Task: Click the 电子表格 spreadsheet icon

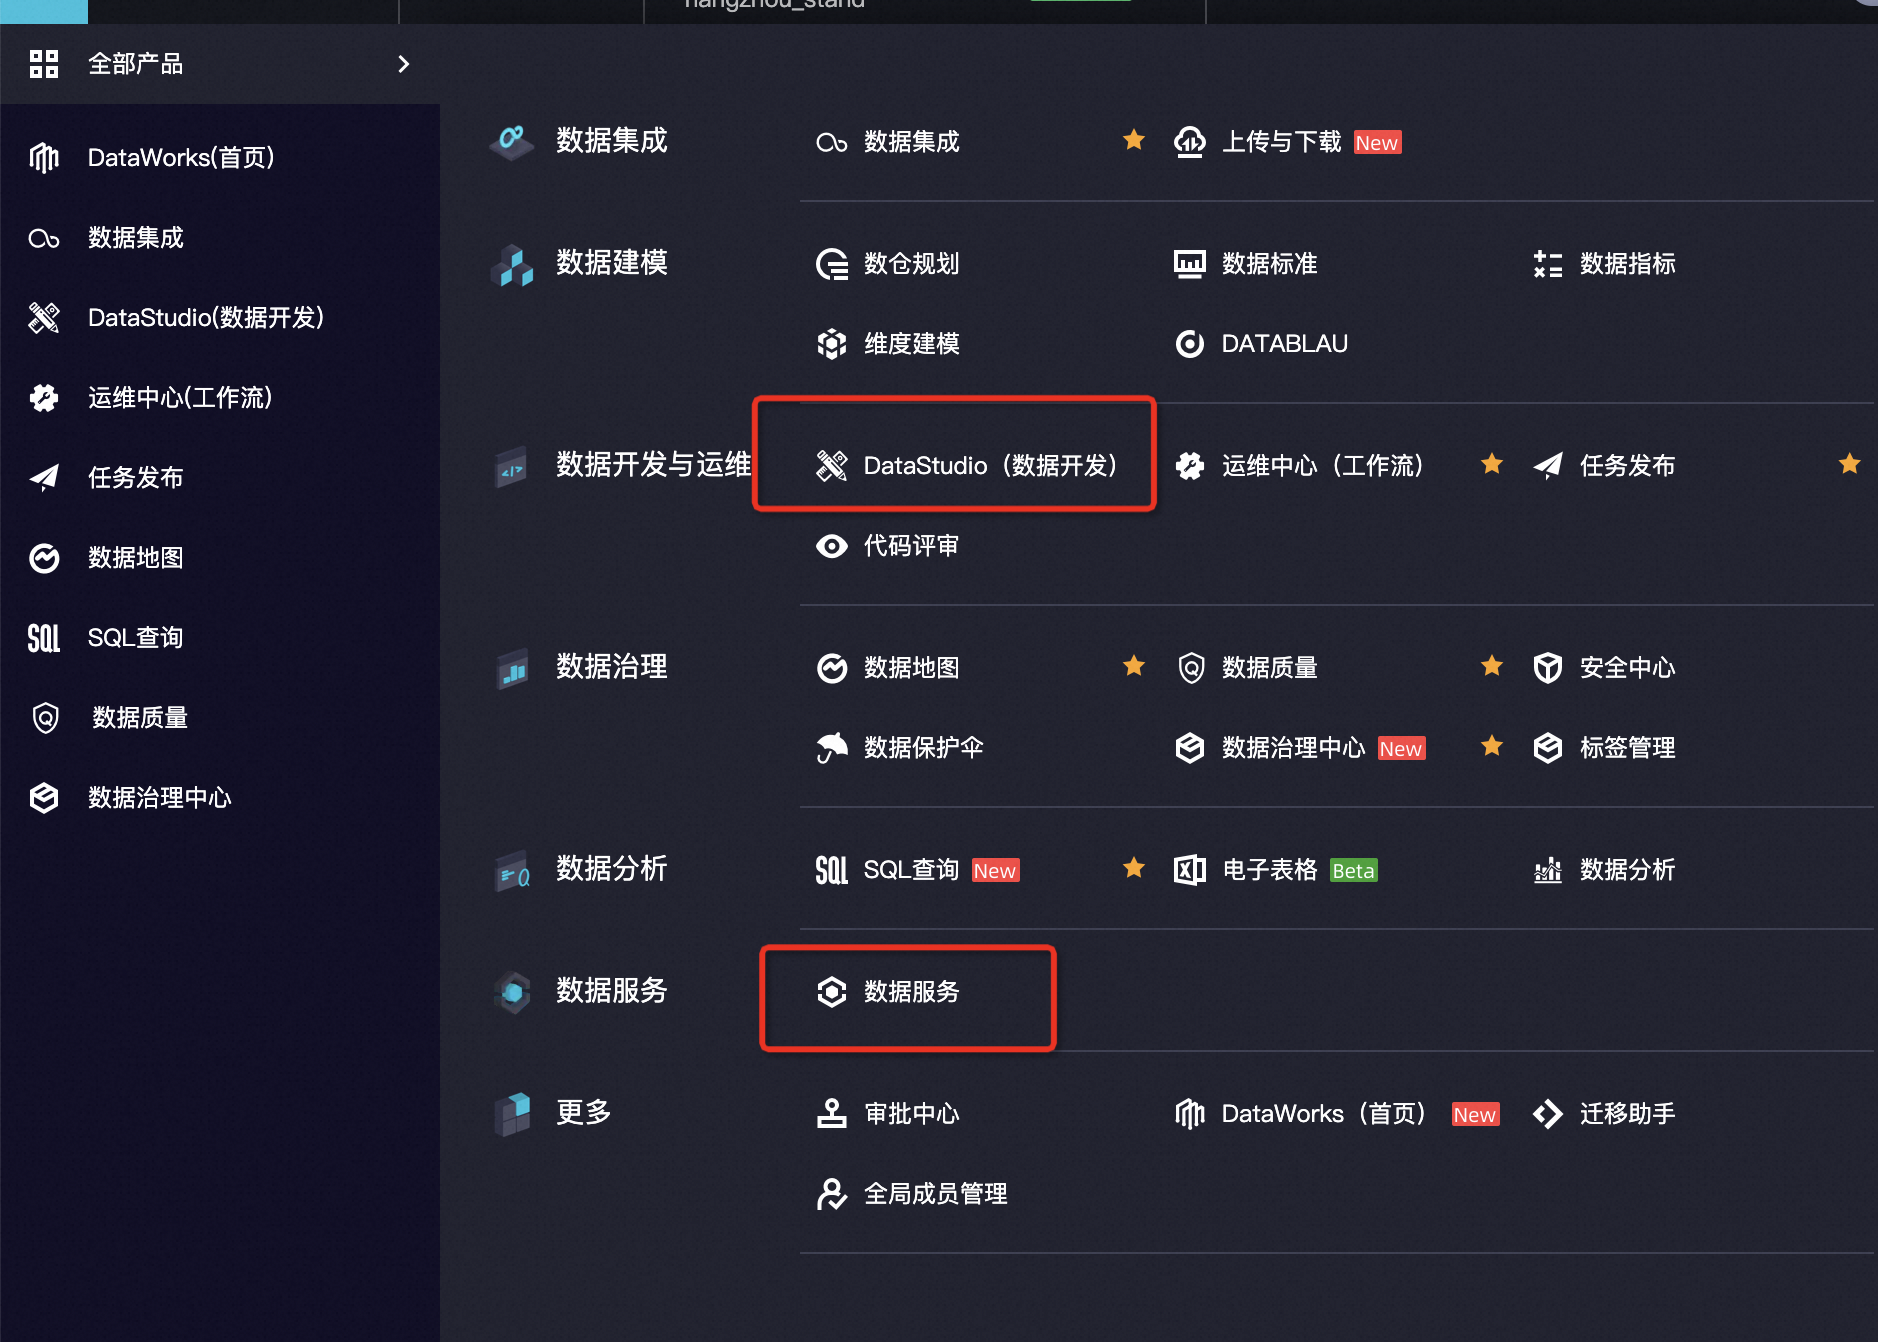Action: 1190,870
